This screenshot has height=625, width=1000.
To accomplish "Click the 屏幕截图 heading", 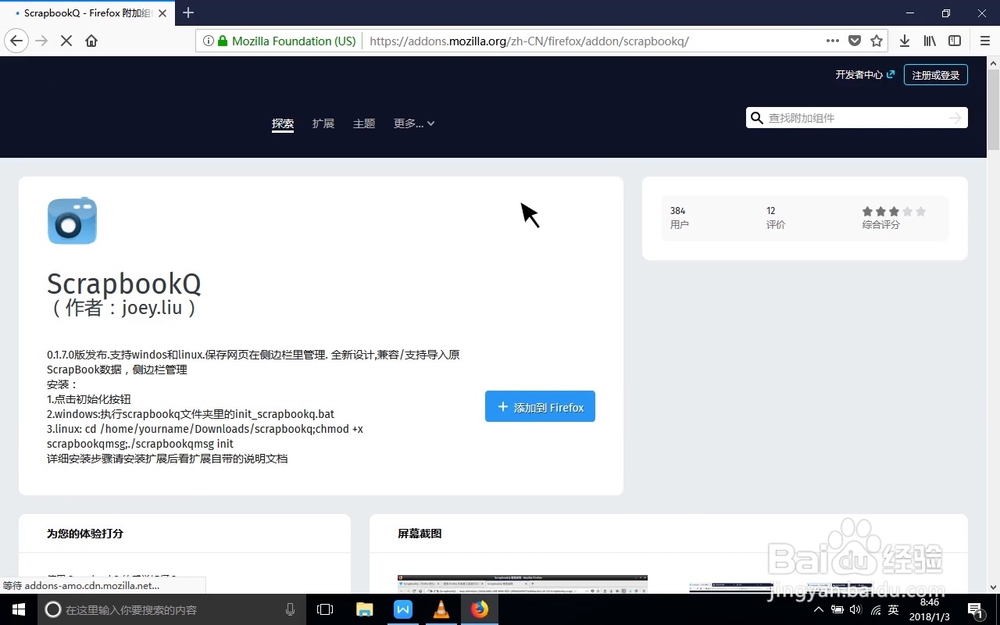I will pos(420,533).
